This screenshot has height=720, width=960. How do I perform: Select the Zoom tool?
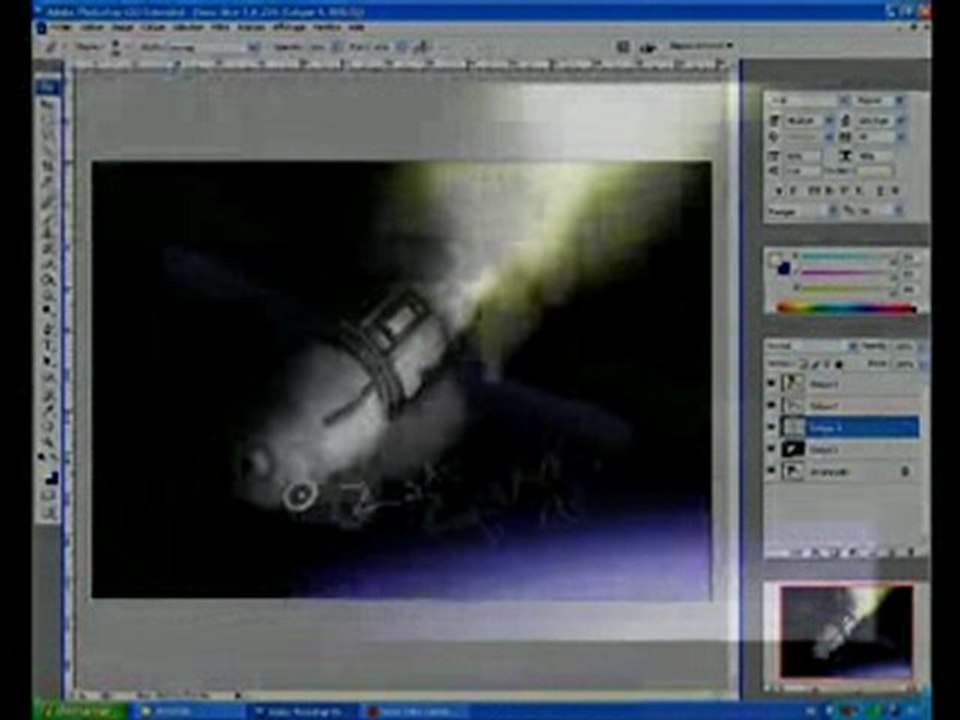[48, 441]
